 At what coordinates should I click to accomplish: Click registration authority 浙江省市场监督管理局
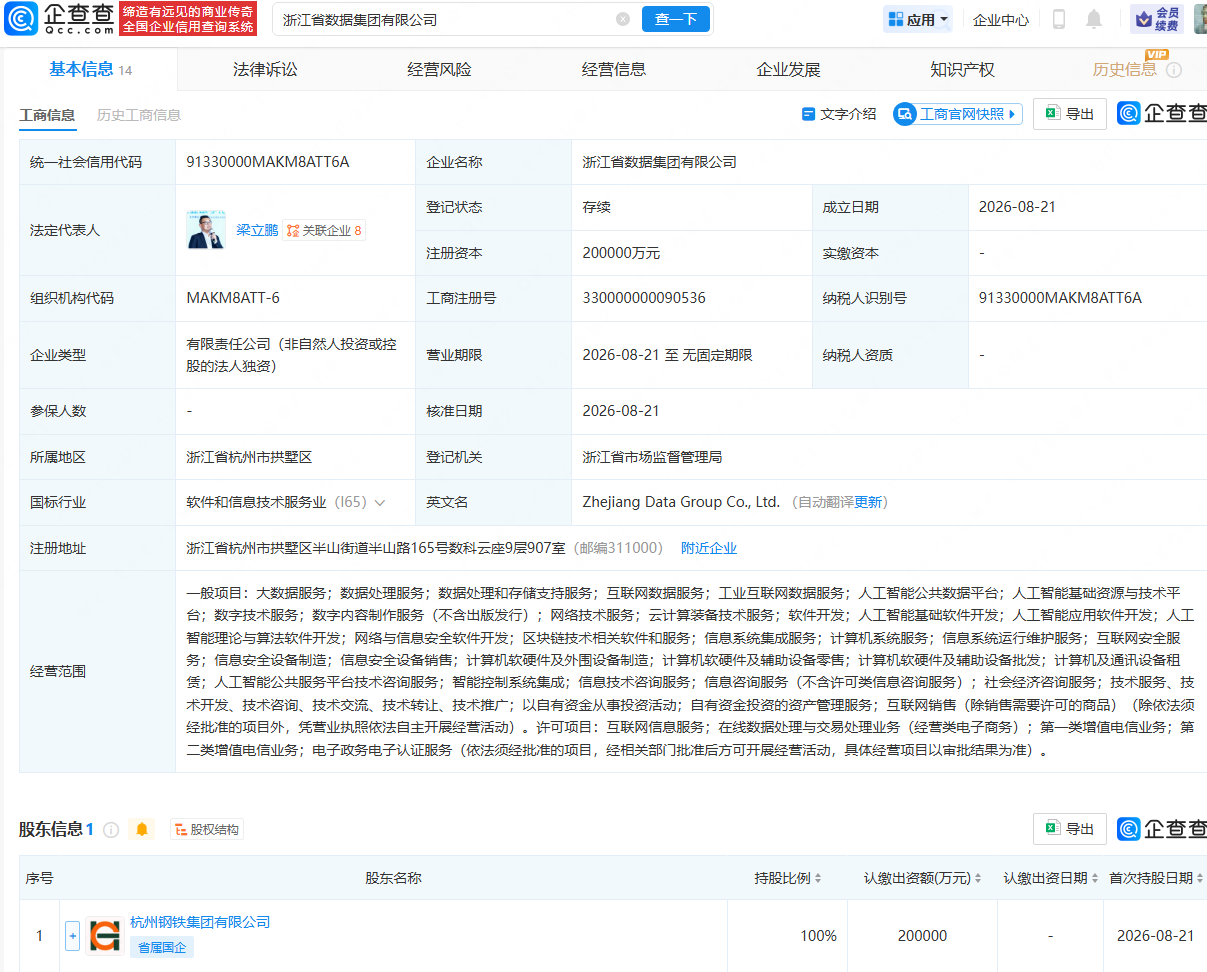point(652,457)
